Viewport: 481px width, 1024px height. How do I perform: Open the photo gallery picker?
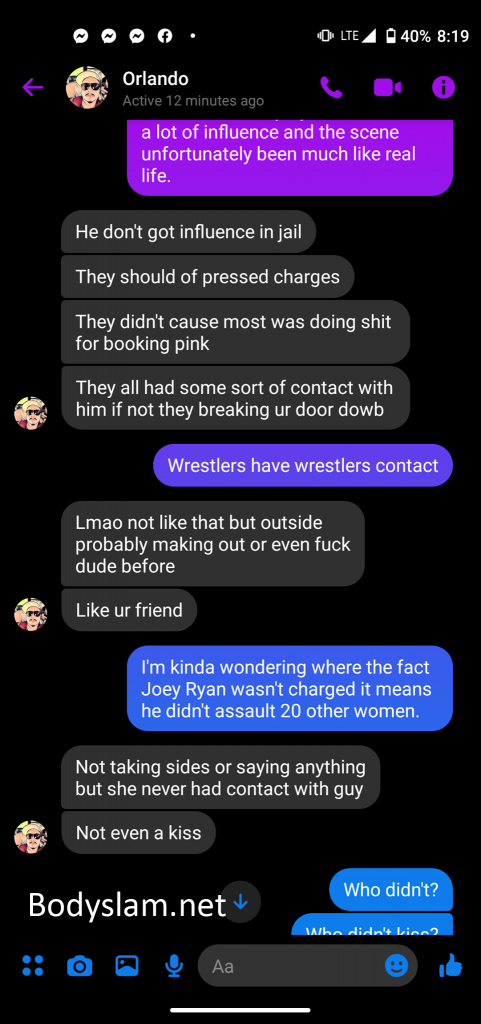click(x=127, y=965)
